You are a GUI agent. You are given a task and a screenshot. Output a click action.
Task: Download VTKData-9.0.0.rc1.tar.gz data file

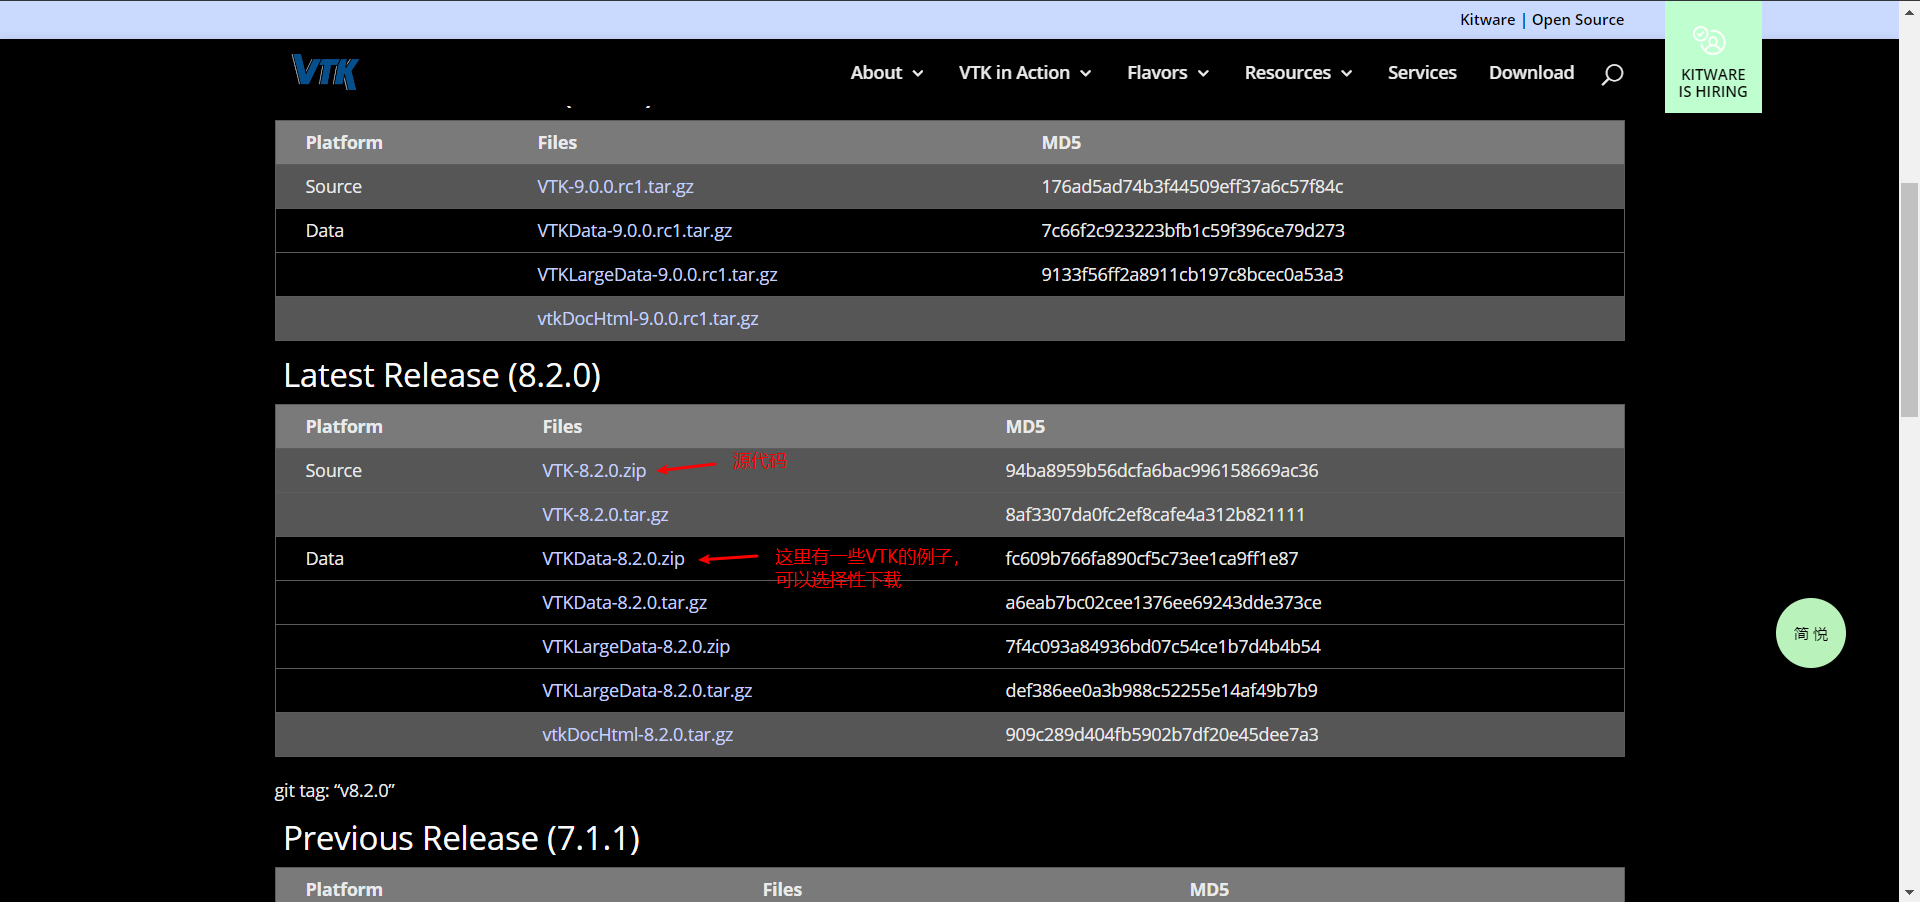point(634,230)
